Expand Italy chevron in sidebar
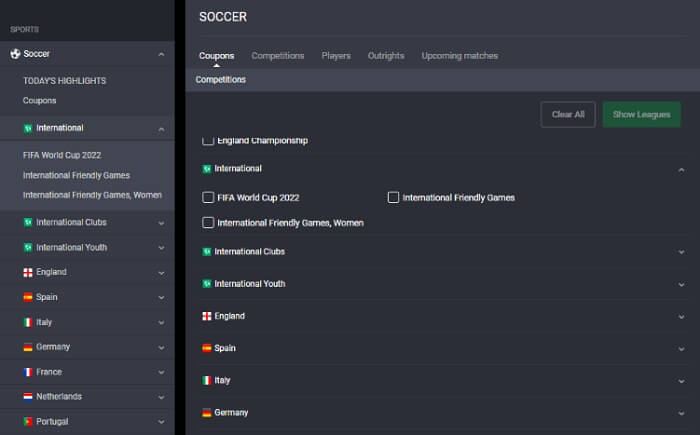Image resolution: width=700 pixels, height=435 pixels. pos(161,323)
